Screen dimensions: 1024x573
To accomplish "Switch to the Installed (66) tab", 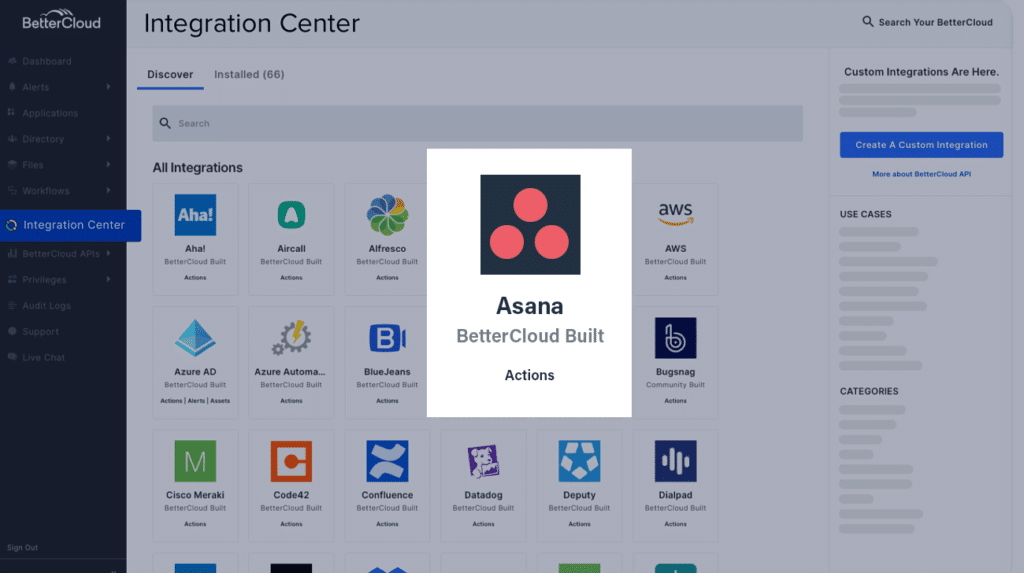I will coord(249,74).
